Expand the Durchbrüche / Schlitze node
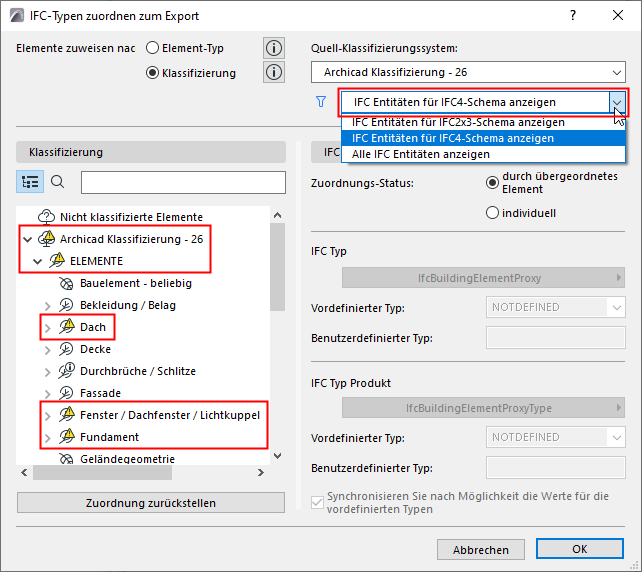Image resolution: width=642 pixels, height=572 pixels. pyautogui.click(x=47, y=372)
